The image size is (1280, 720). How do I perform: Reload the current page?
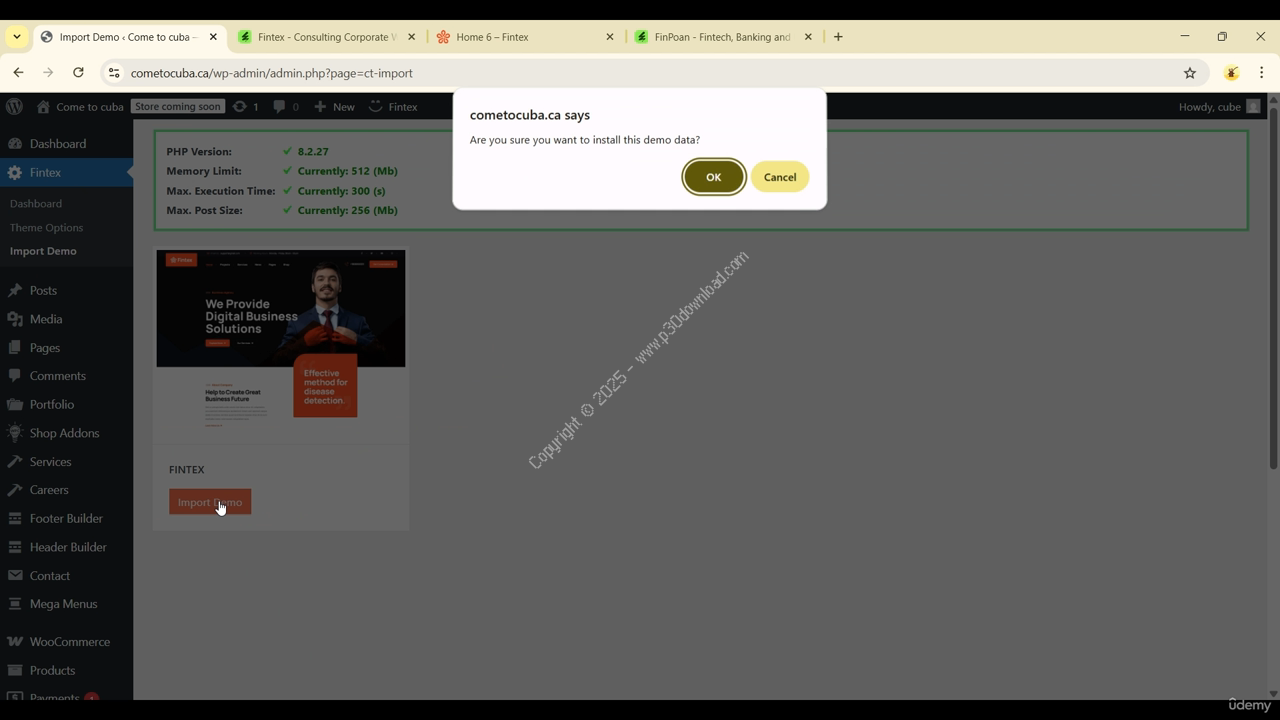[x=78, y=73]
